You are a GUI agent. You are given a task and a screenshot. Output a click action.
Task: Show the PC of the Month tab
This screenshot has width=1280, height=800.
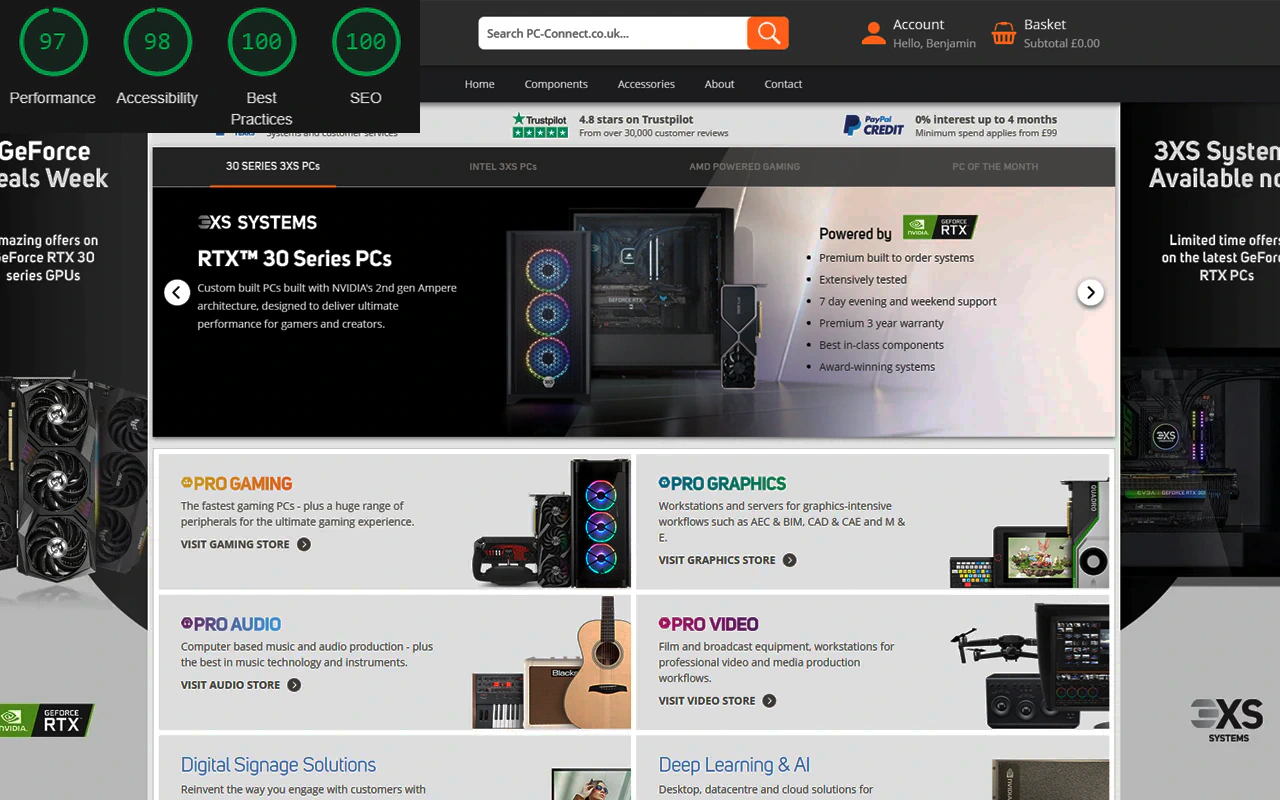tap(995, 167)
